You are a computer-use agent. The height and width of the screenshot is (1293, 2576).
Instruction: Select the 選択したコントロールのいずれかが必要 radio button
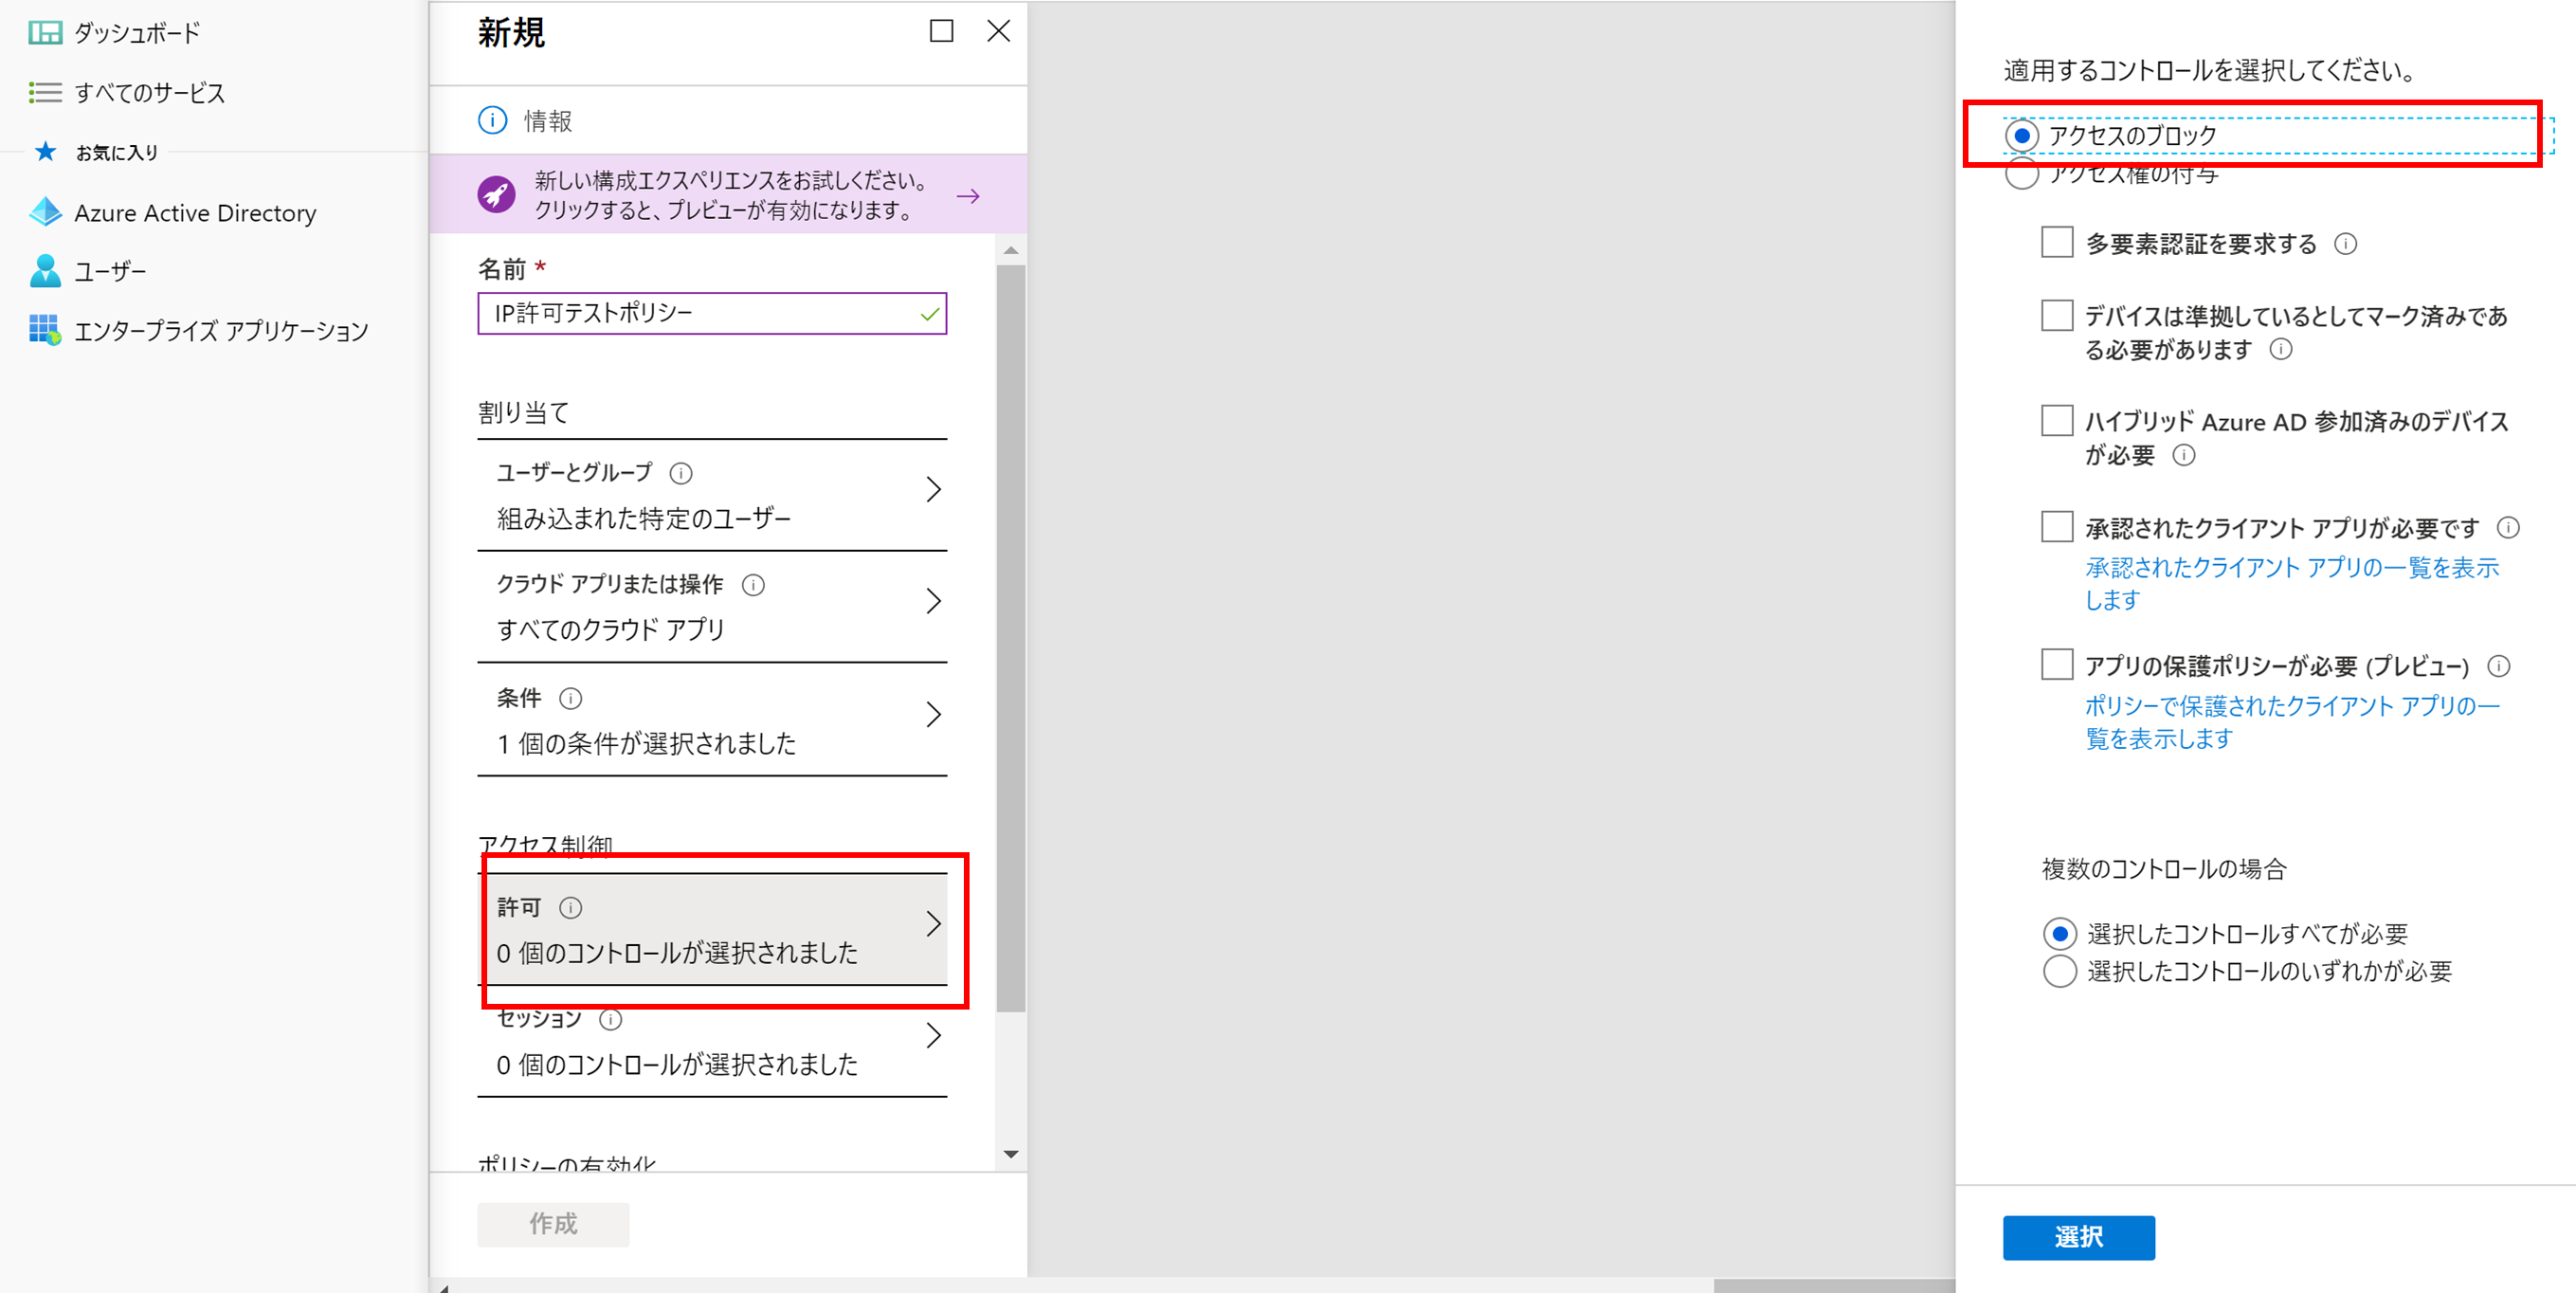point(2059,971)
